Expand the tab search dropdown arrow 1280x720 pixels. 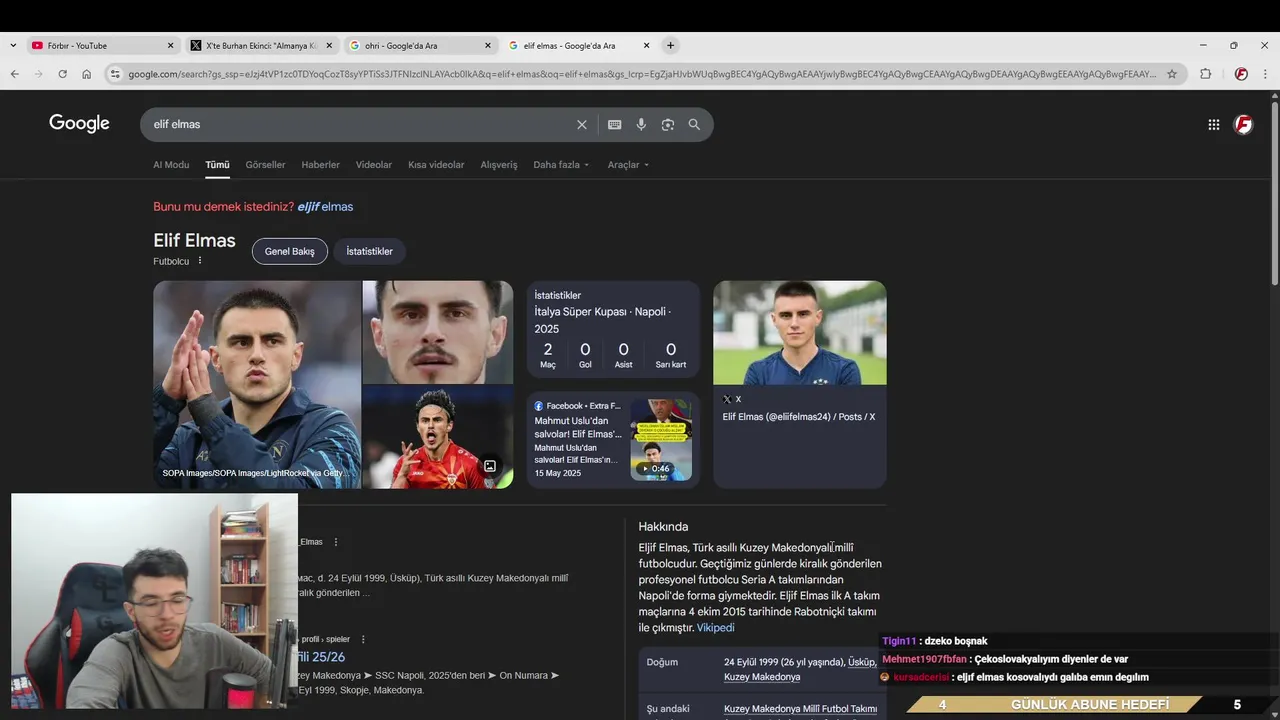click(x=12, y=46)
